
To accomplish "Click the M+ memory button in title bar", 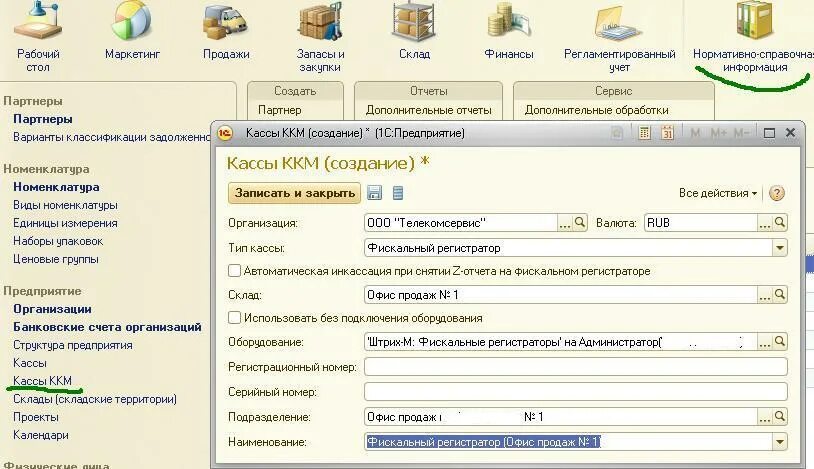I will [x=718, y=133].
